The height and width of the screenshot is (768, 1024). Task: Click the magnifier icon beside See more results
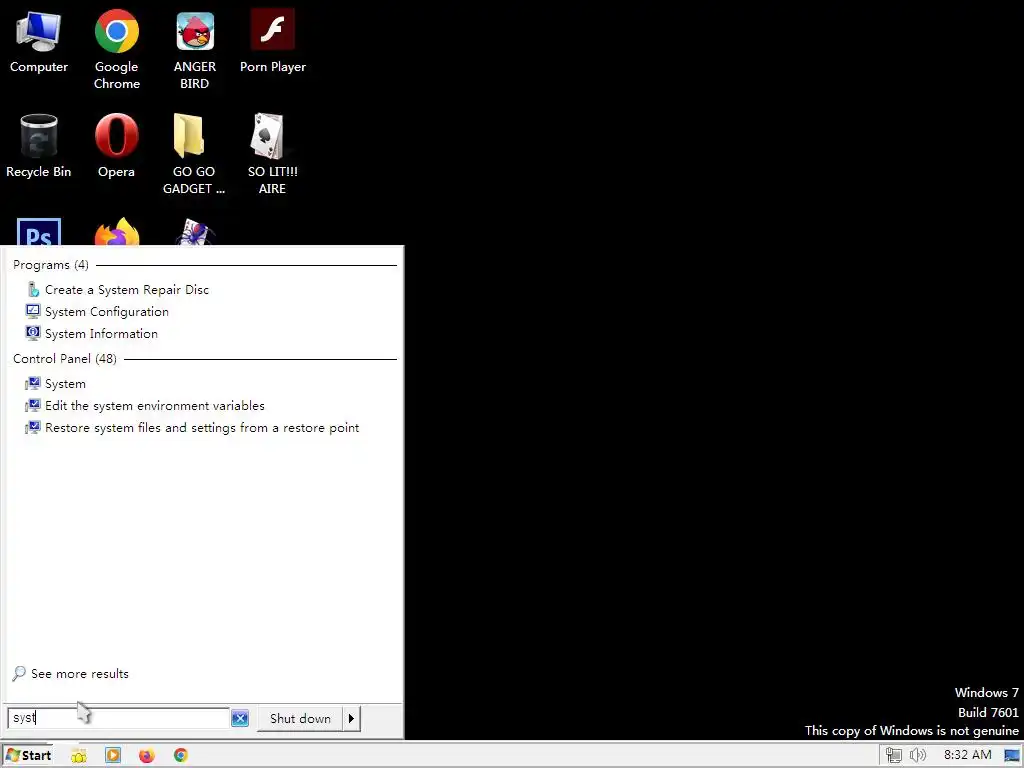tap(19, 673)
